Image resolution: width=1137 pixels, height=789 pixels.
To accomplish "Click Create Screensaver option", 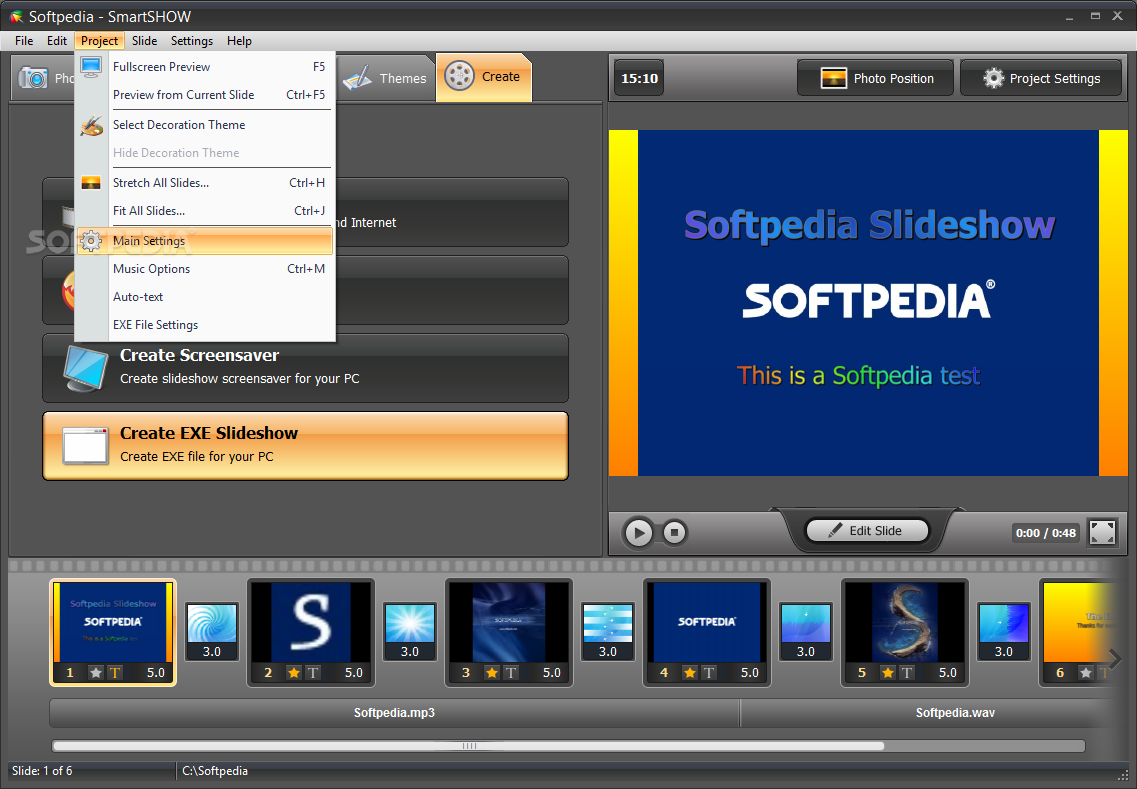I will 305,368.
